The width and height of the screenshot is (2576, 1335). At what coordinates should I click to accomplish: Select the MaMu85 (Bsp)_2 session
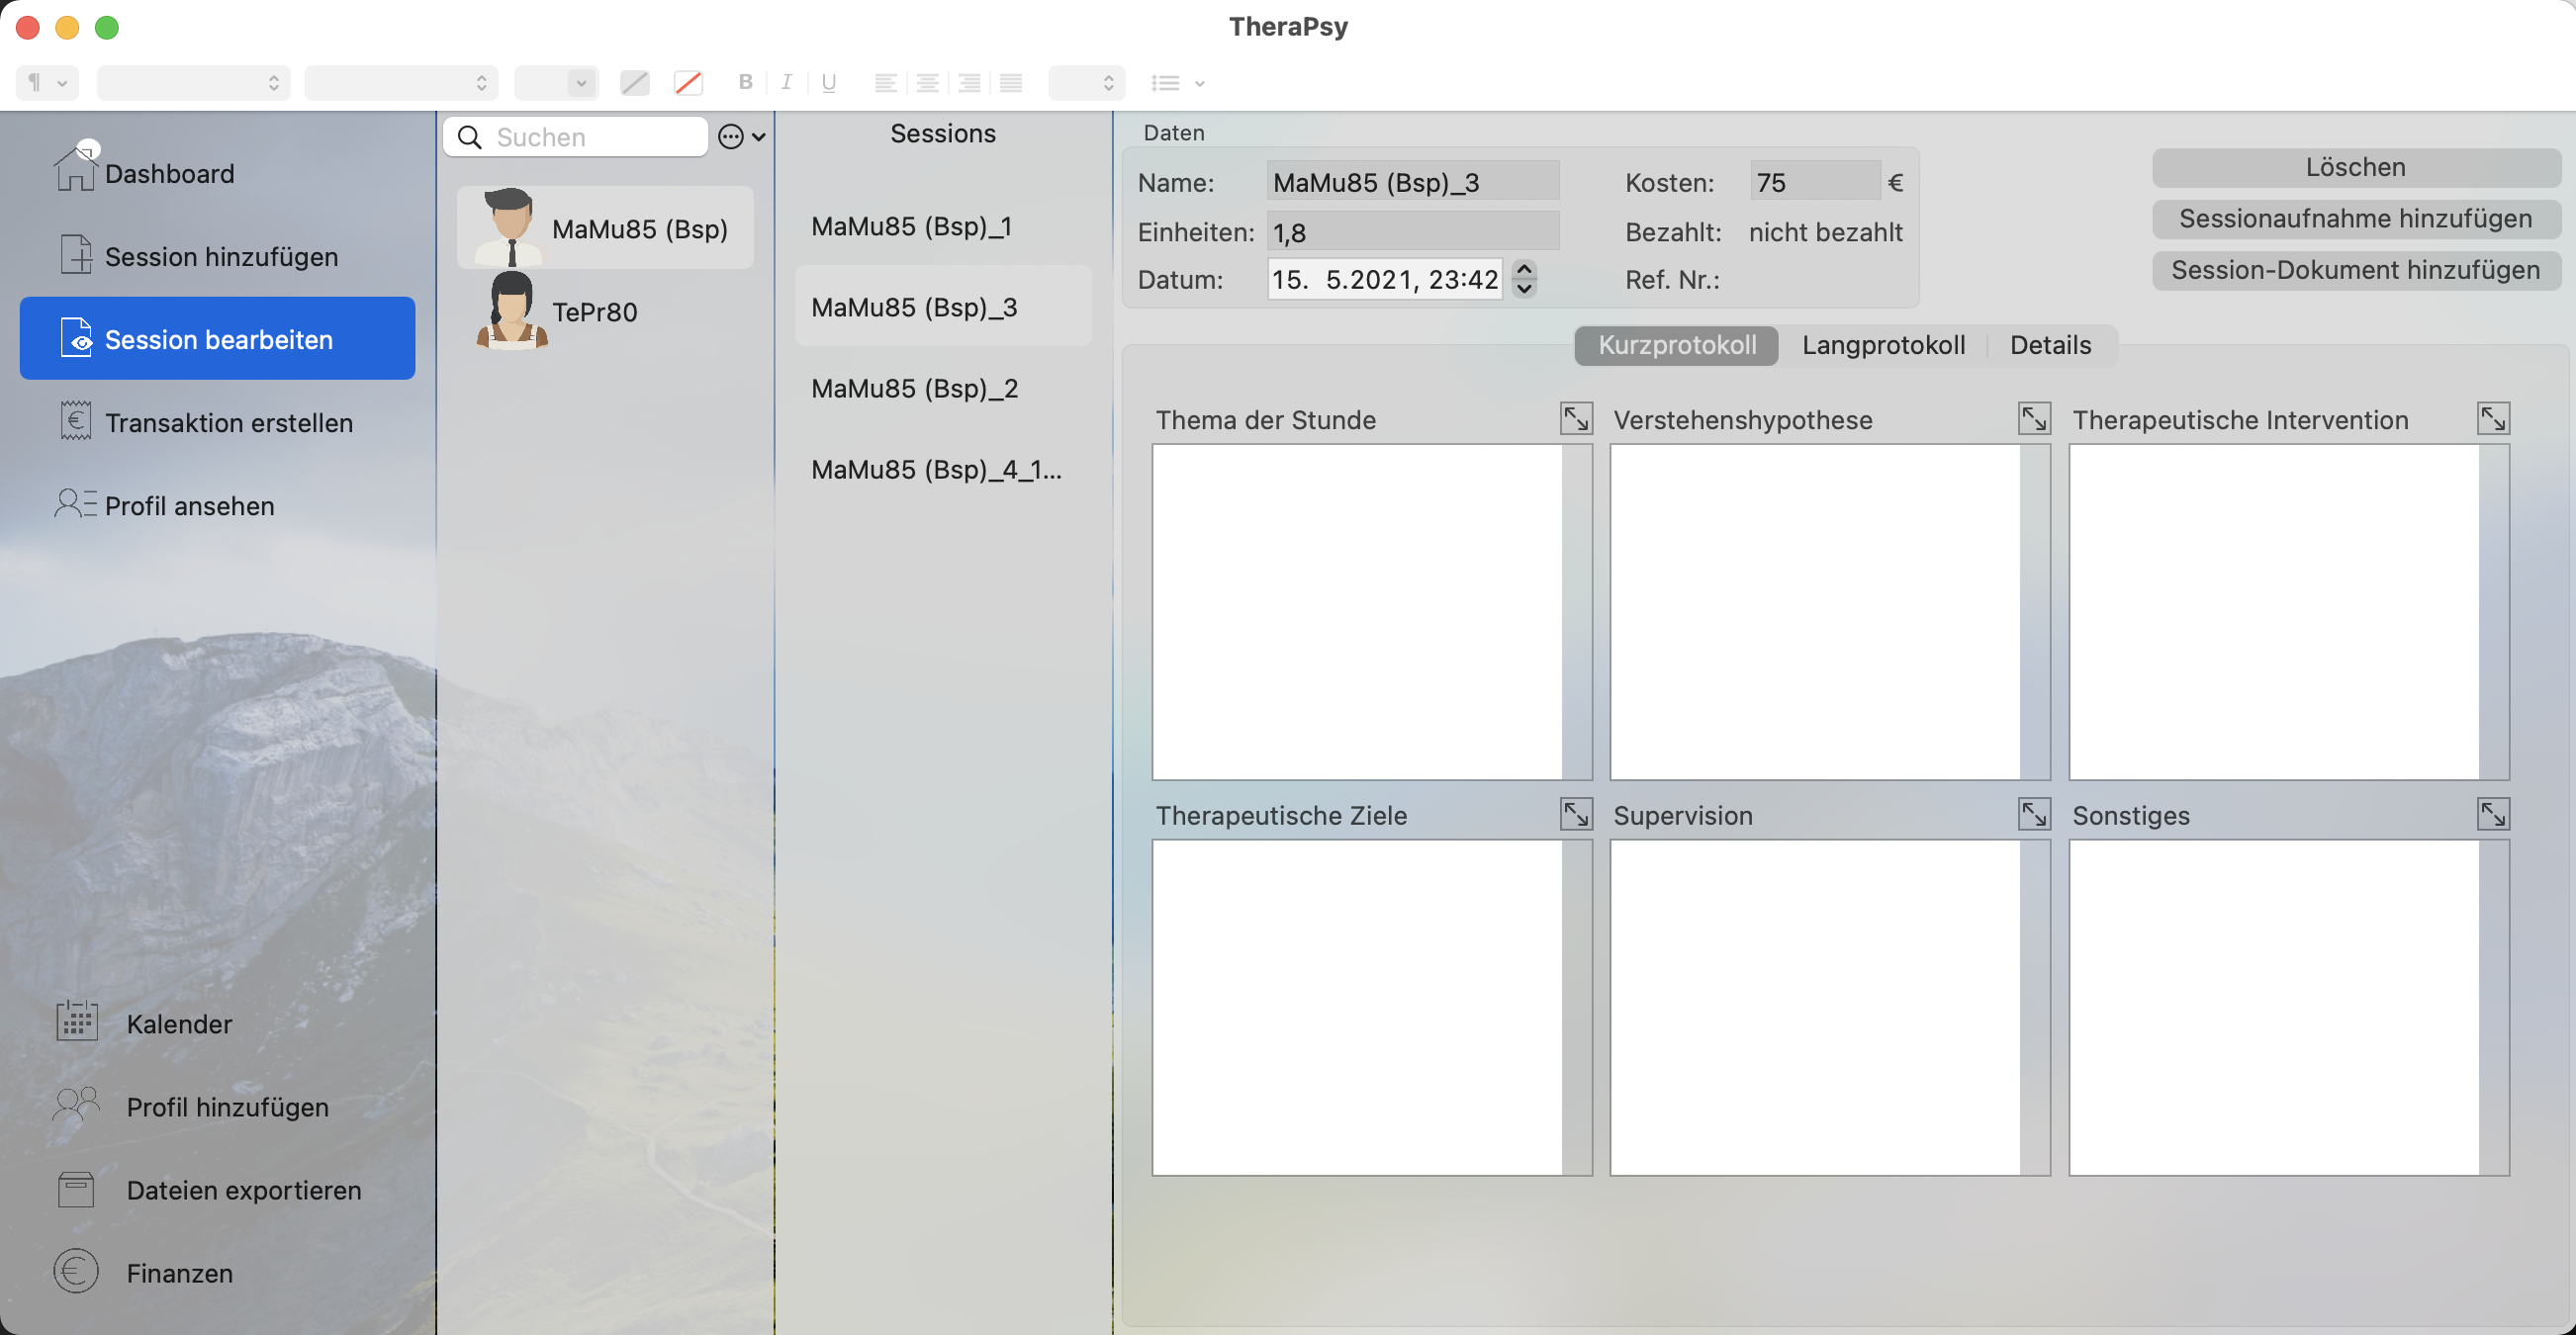tap(914, 388)
